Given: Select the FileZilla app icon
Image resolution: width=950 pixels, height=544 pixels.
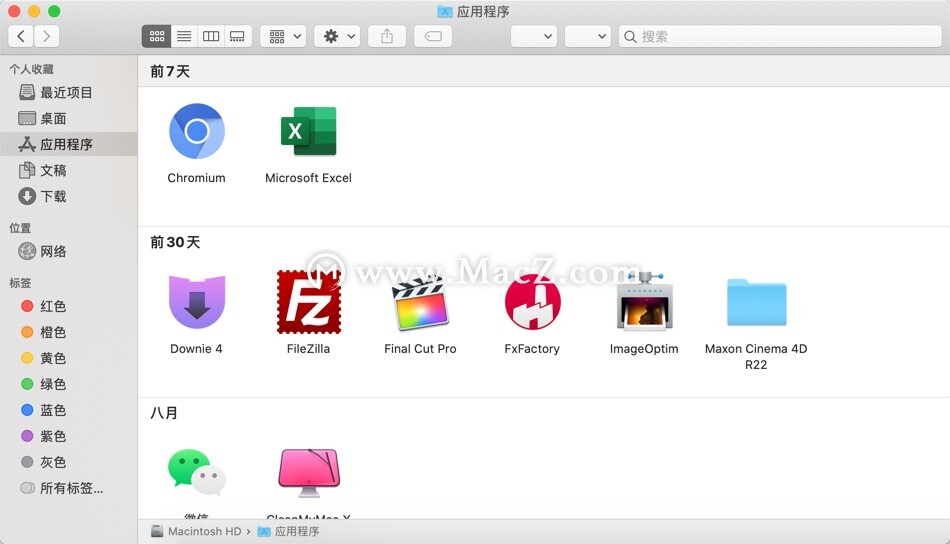Looking at the screenshot, I should point(308,302).
